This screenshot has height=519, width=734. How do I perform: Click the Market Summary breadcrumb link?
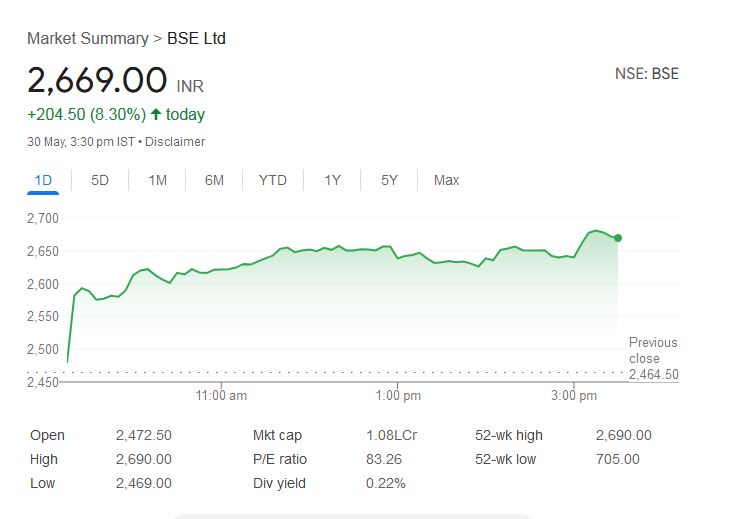coord(86,39)
